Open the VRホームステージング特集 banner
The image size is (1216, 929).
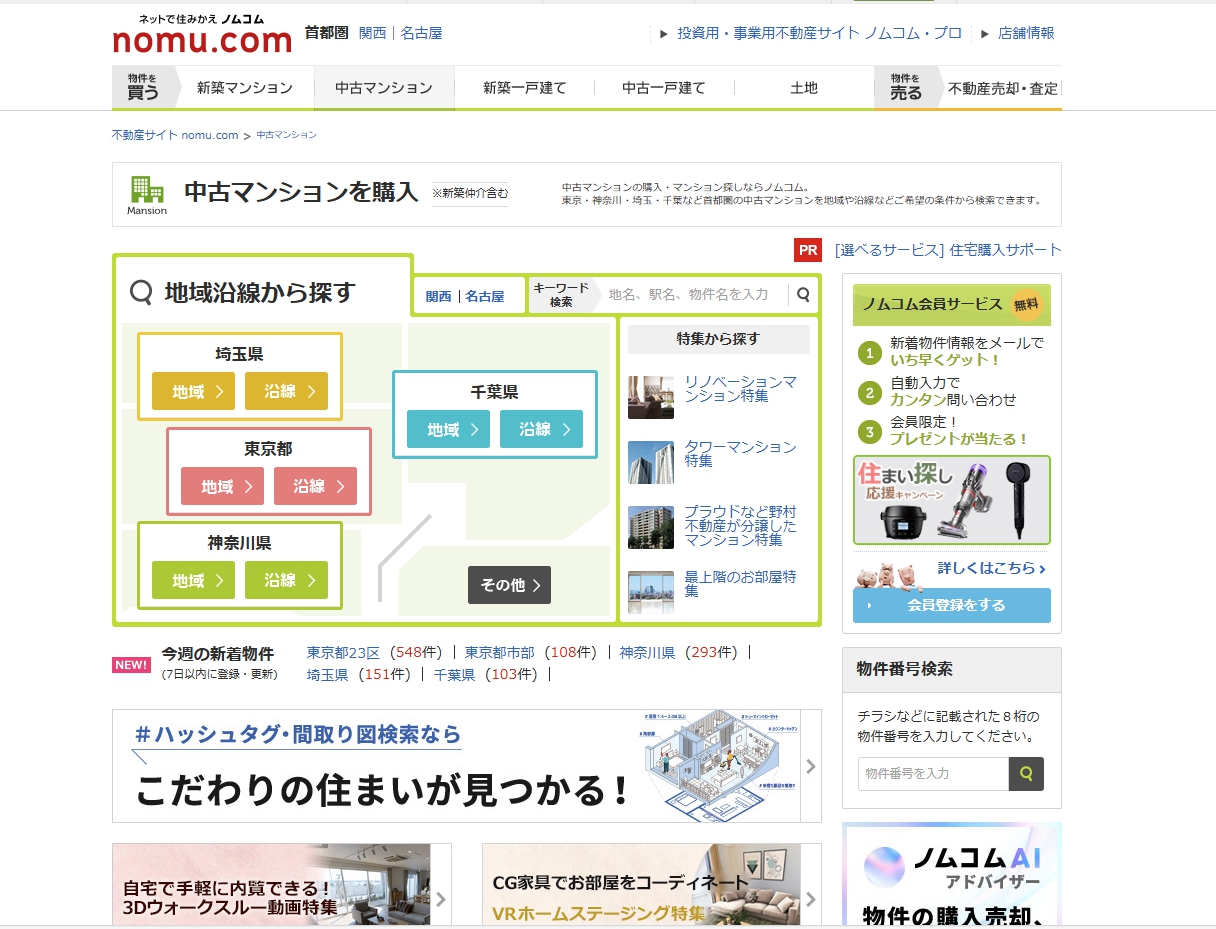[652, 886]
